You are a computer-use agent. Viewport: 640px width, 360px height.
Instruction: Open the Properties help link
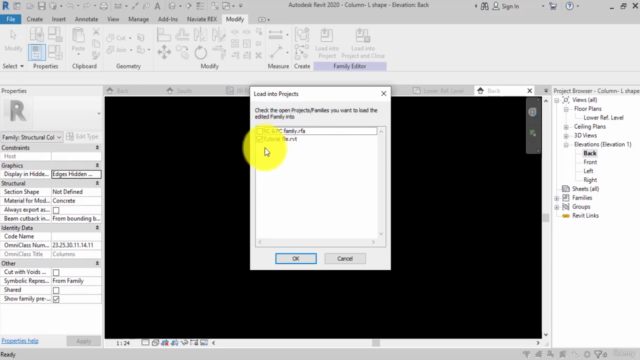coord(20,341)
